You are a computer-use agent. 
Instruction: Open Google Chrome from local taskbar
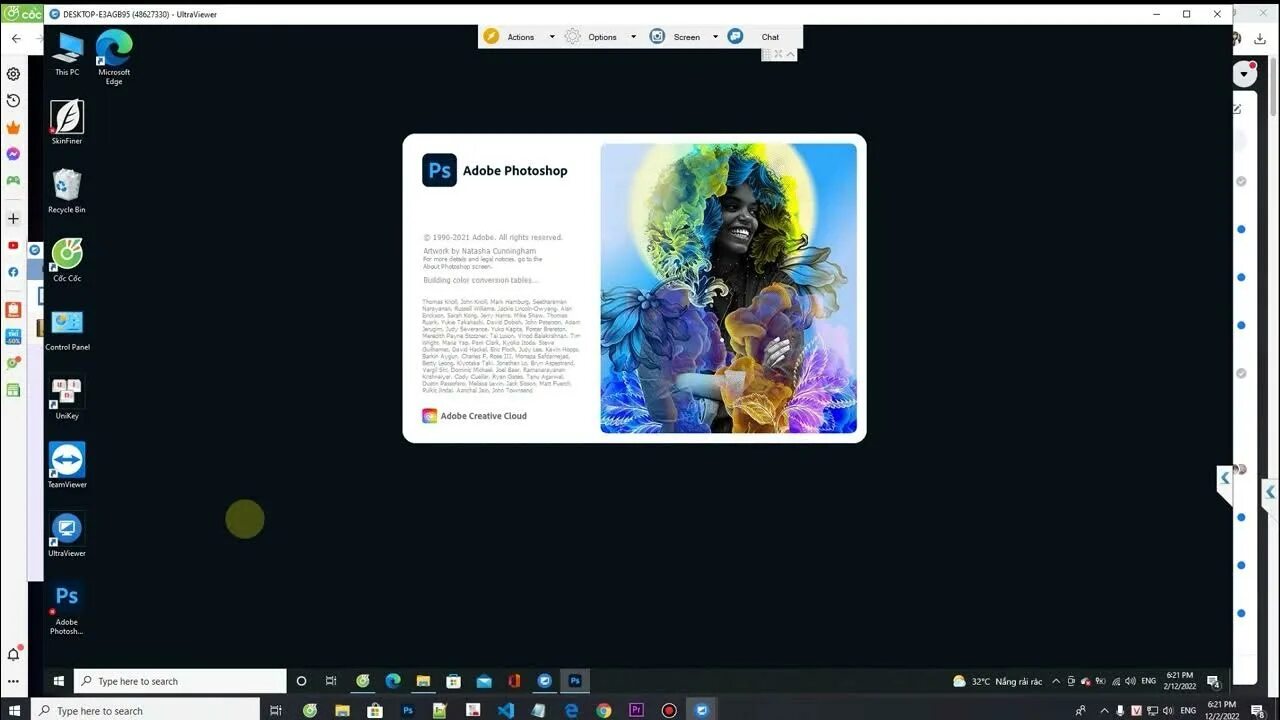pos(603,710)
